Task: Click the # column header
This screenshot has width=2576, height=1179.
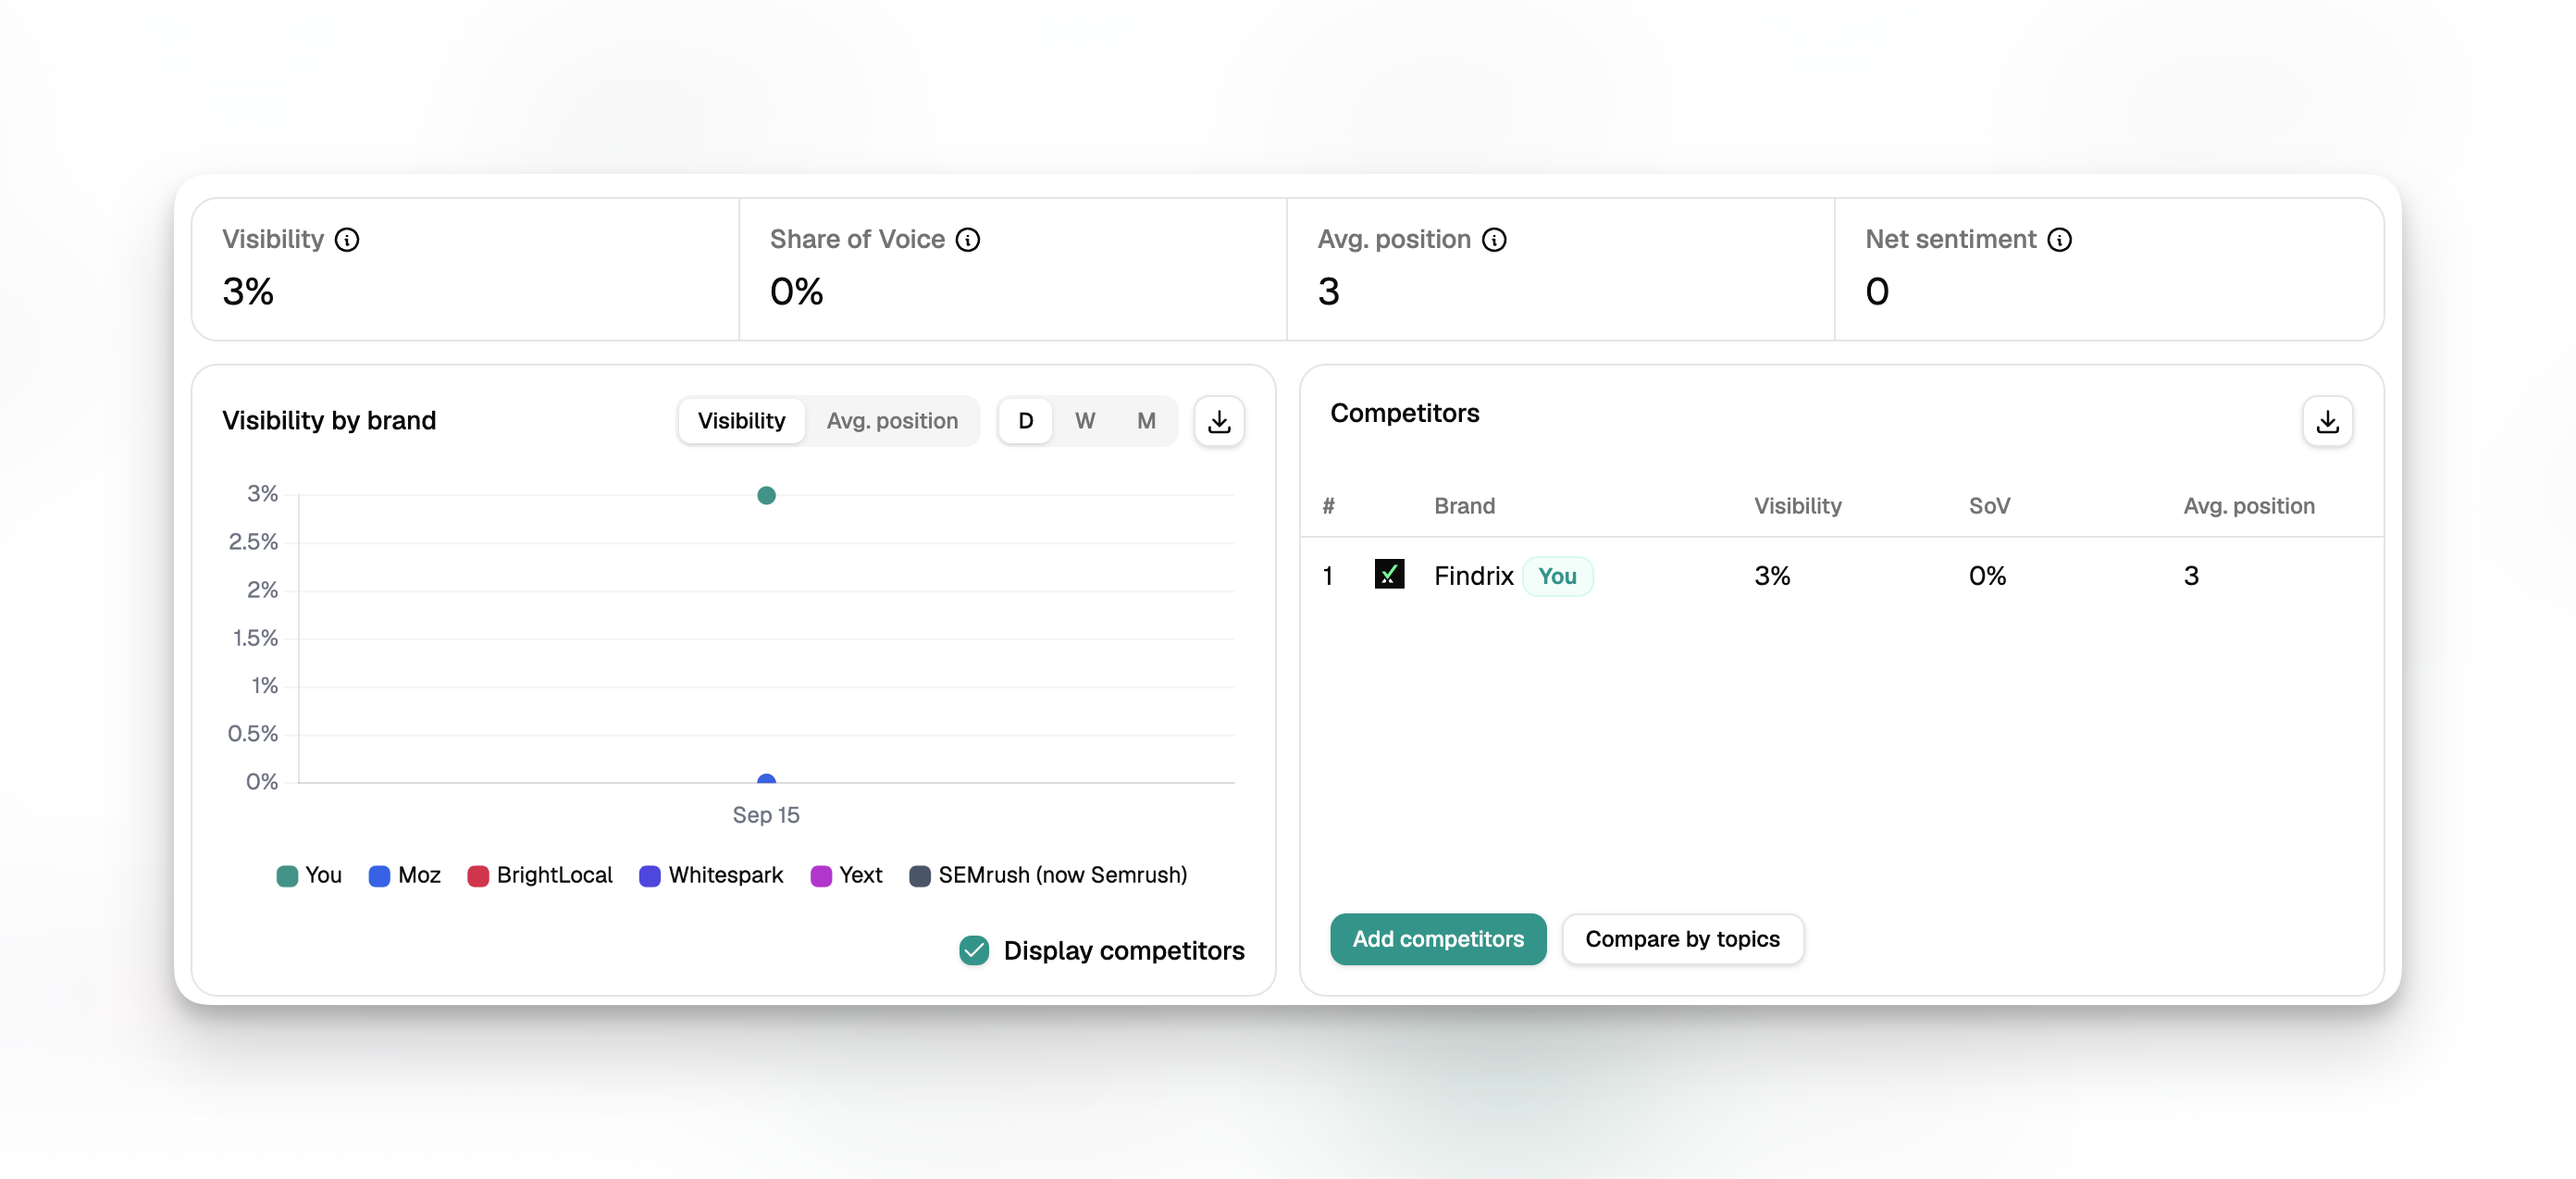Action: [1328, 506]
